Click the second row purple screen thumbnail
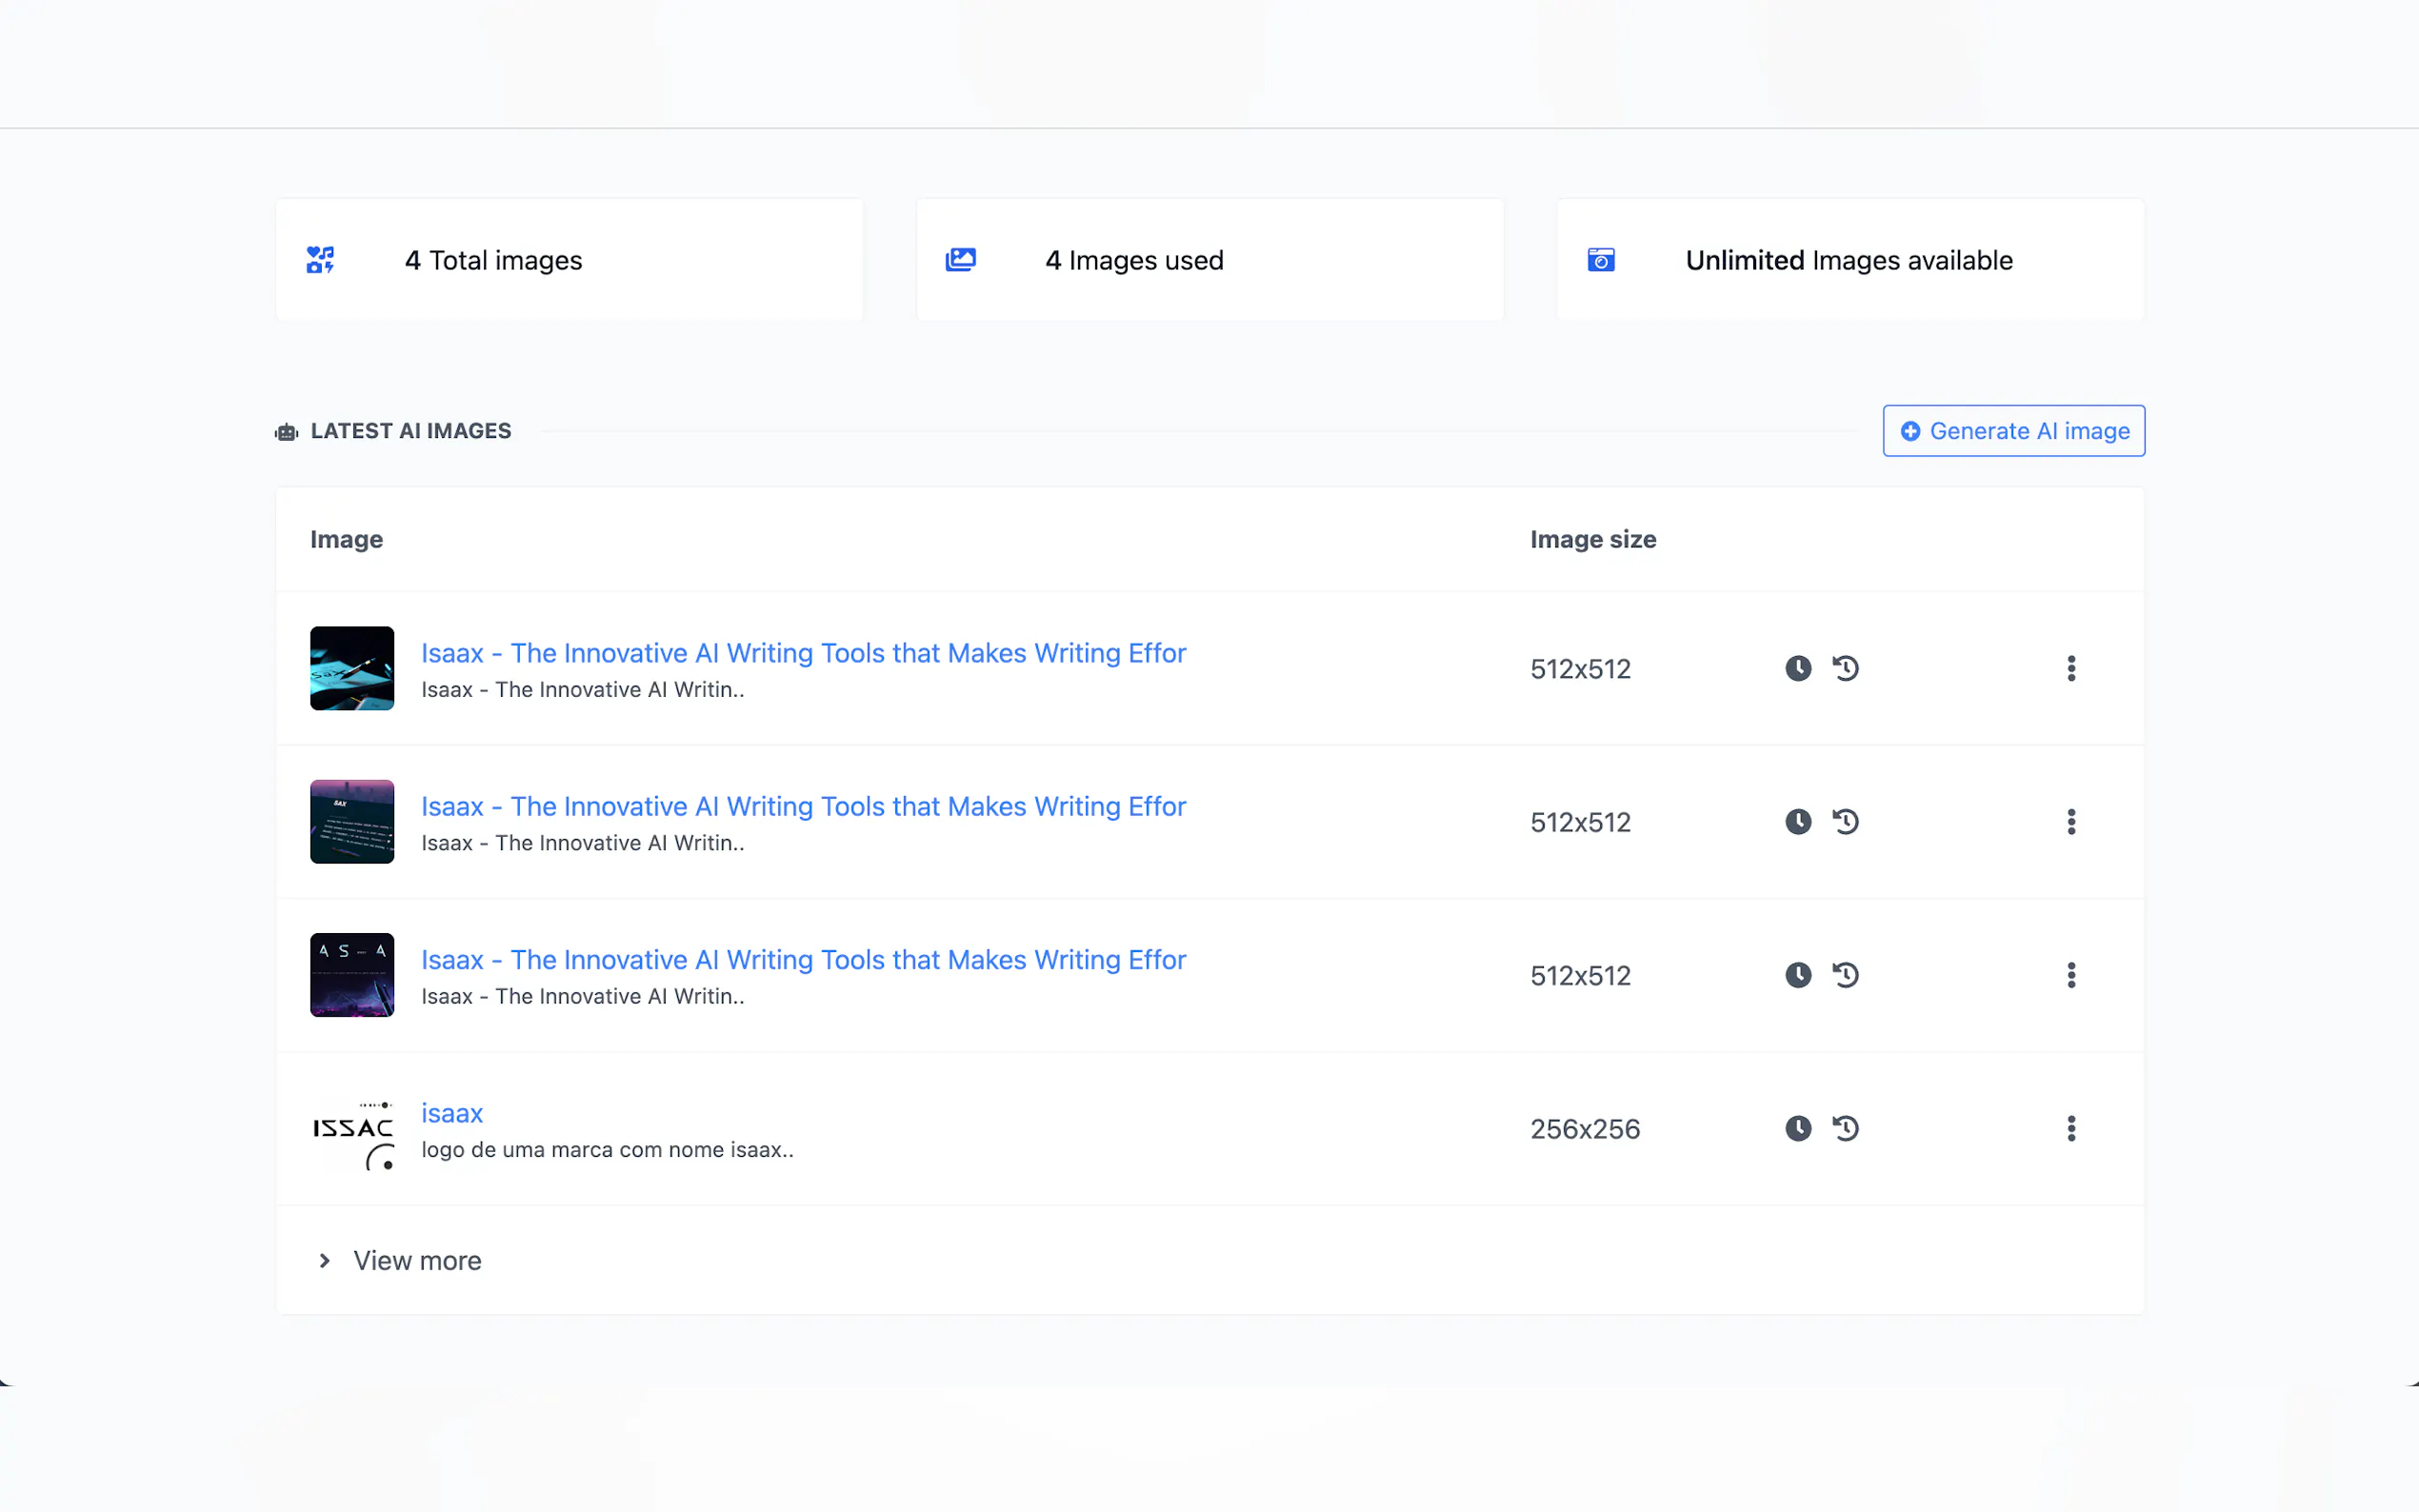The height and width of the screenshot is (1512, 2419). click(352, 822)
